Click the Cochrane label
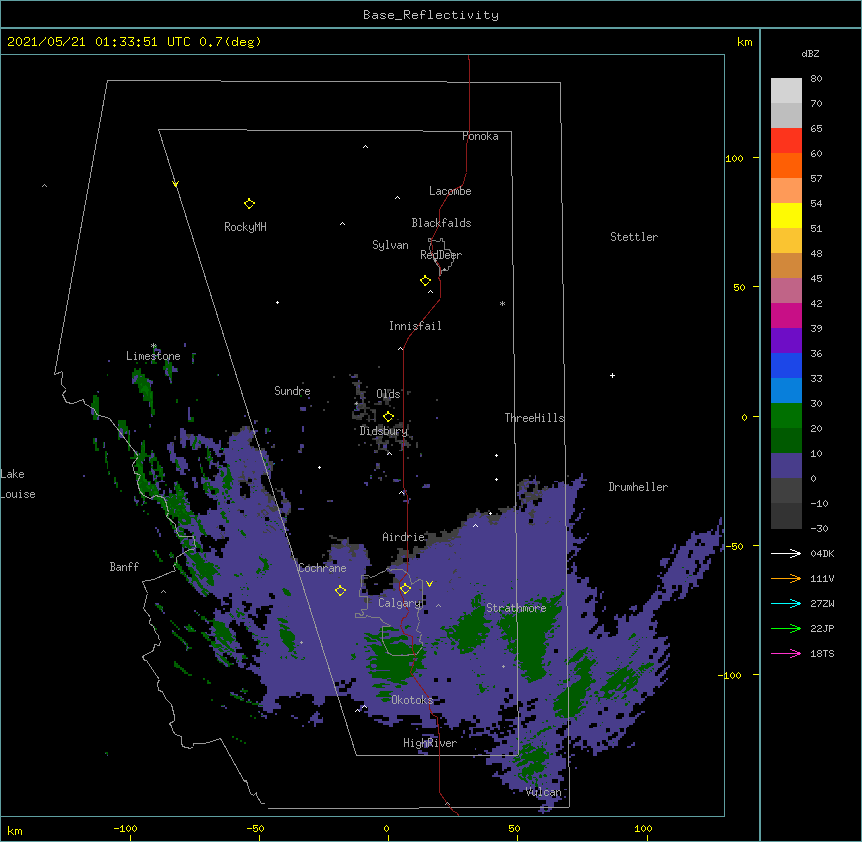Viewport: 862px width, 842px height. pos(322,568)
